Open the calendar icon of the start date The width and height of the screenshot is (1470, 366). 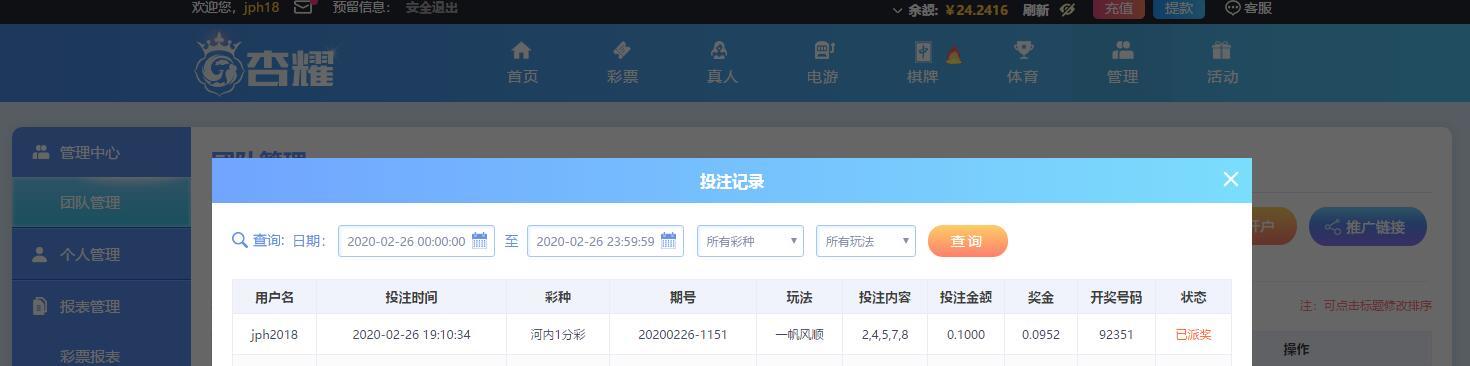479,240
